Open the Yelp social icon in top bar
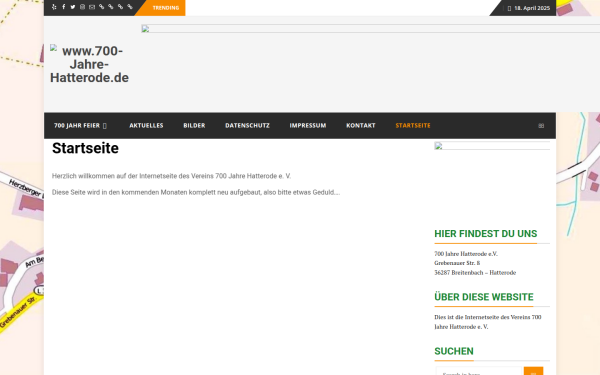600x375 pixels. pyautogui.click(x=54, y=7)
